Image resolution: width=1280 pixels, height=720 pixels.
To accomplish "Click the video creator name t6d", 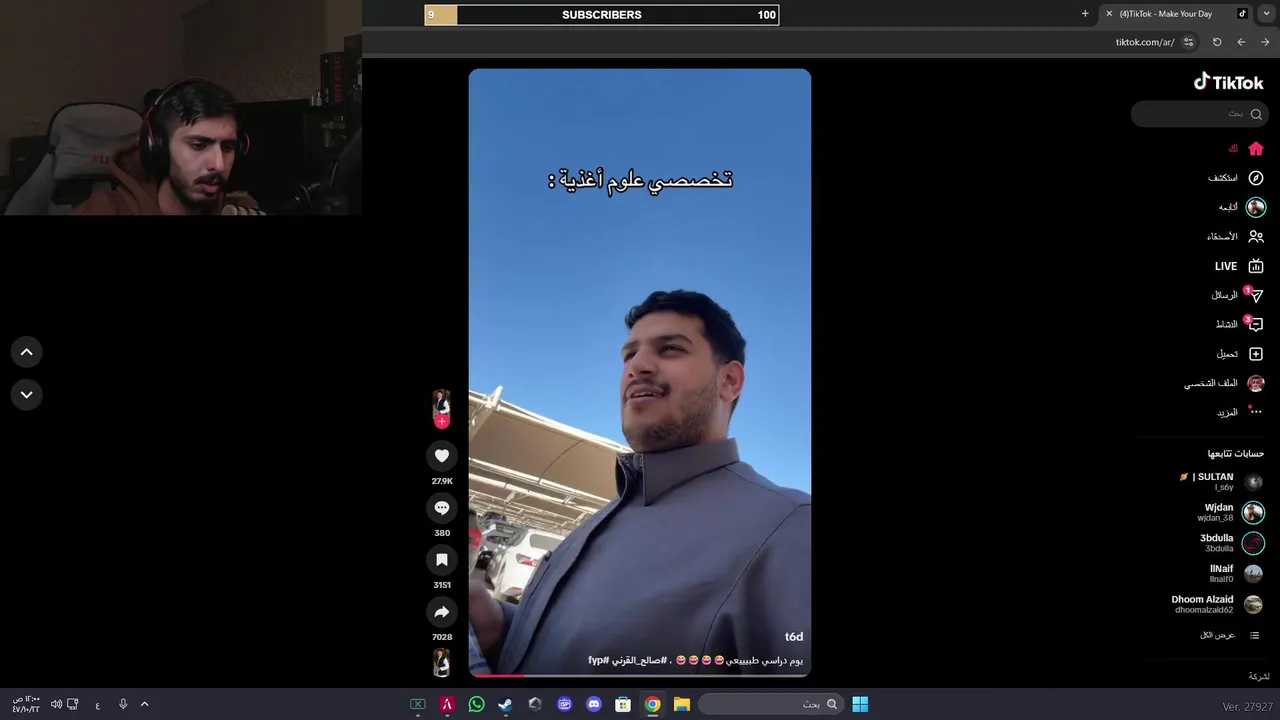I will (x=794, y=637).
